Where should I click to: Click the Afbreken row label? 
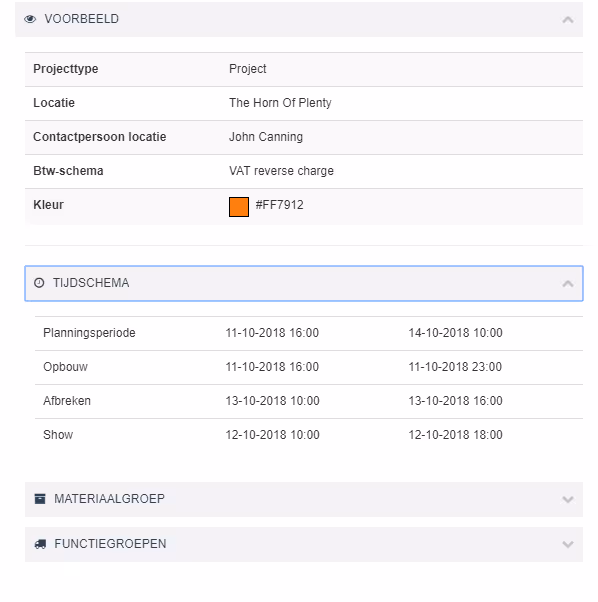point(67,401)
